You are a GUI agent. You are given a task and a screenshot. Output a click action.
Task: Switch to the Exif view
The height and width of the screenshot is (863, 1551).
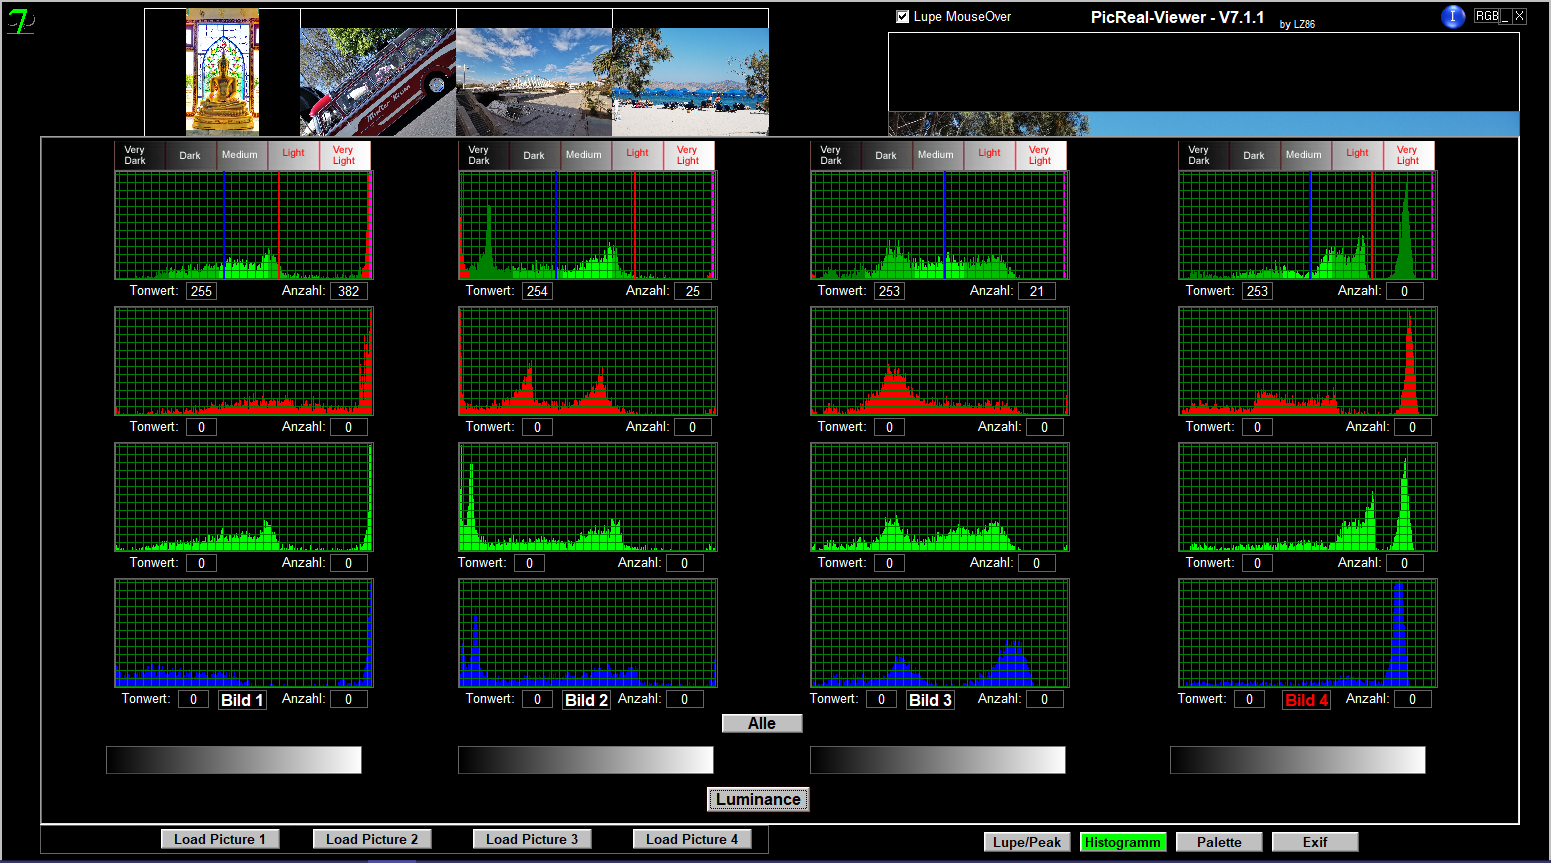[1315, 842]
